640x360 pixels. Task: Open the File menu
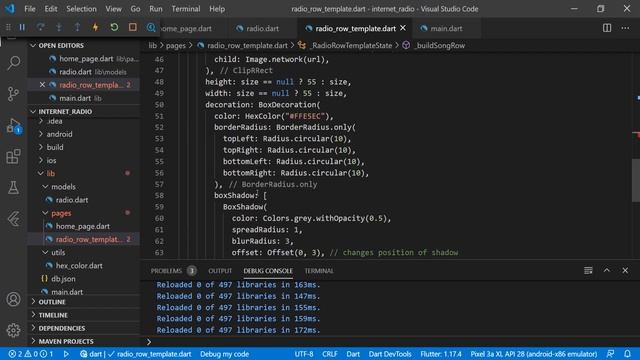tap(30, 9)
